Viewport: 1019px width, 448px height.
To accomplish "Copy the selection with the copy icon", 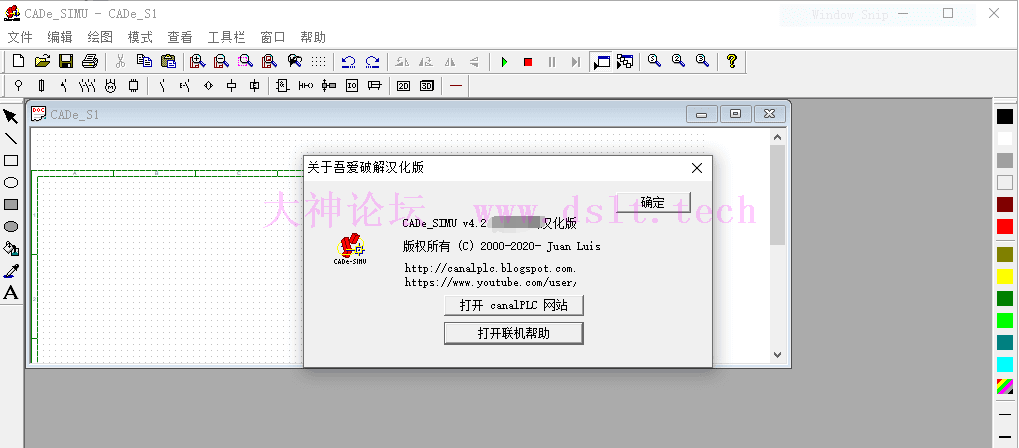I will [144, 62].
